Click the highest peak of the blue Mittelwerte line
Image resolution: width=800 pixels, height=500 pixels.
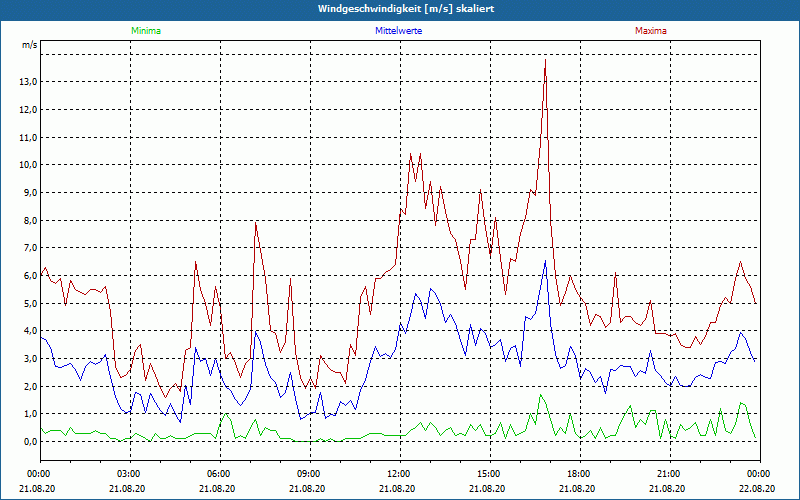click(545, 261)
